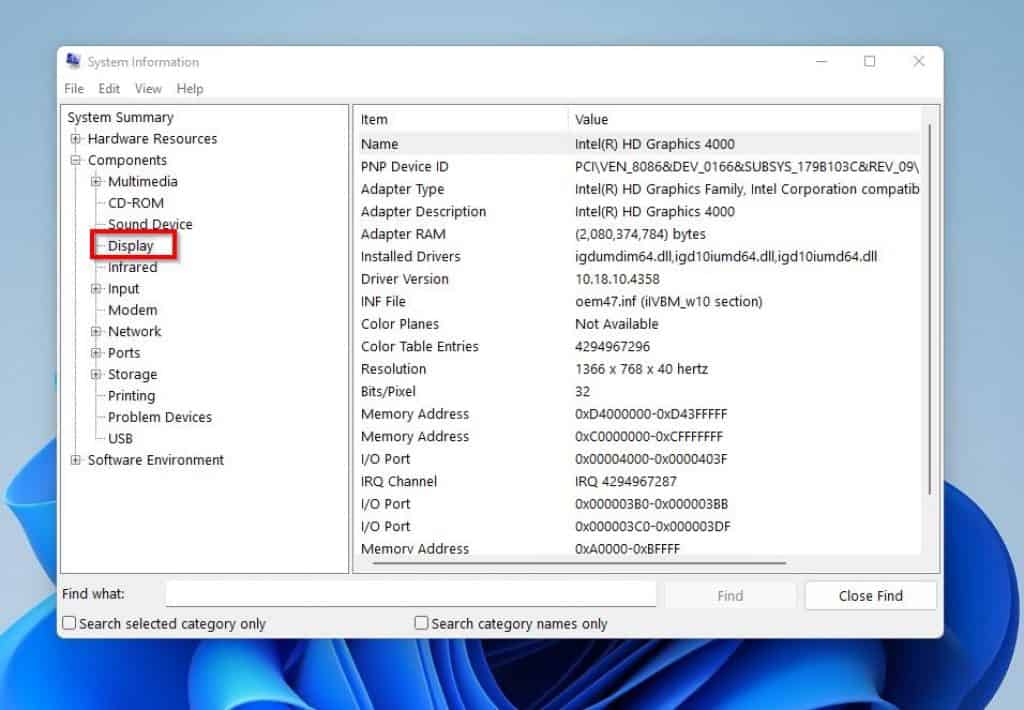The width and height of the screenshot is (1024, 710).
Task: Open the Edit menu
Action: (109, 88)
